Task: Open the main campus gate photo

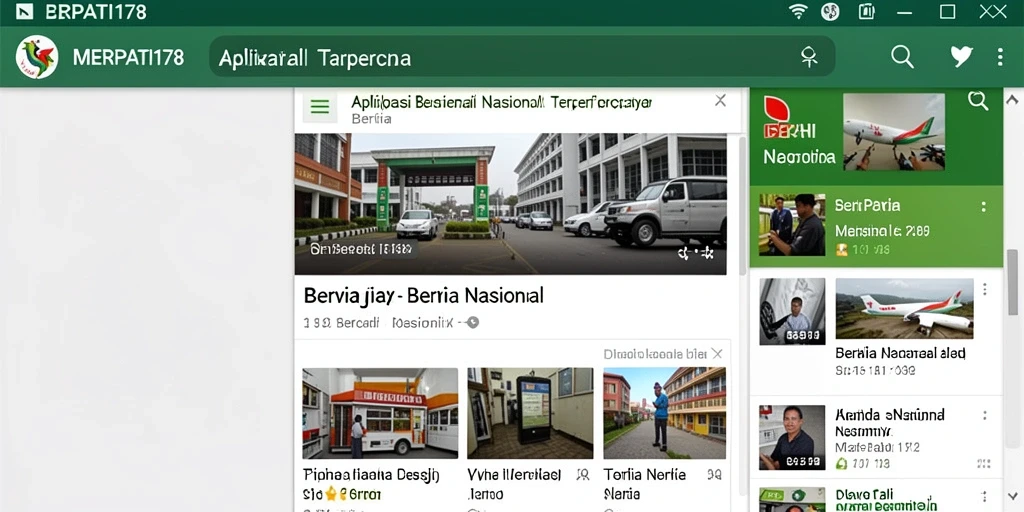Action: [511, 204]
